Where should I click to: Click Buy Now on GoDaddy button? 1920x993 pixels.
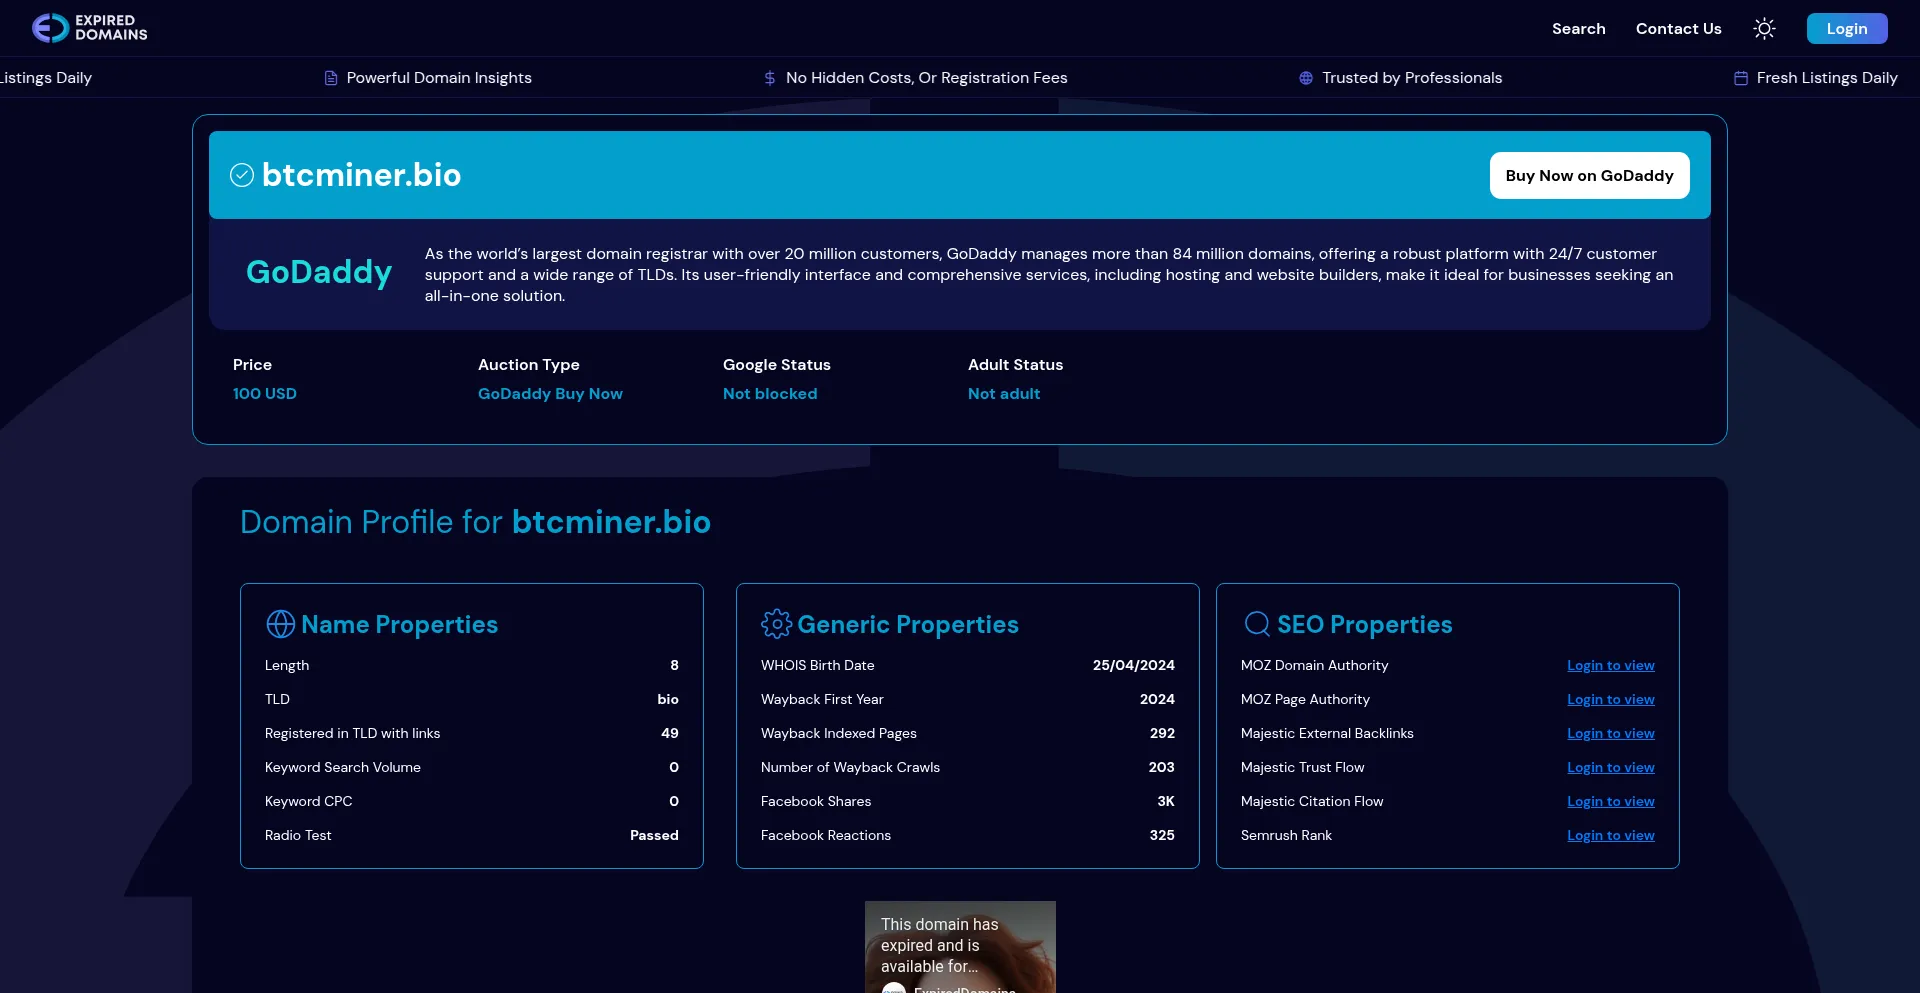(x=1589, y=176)
